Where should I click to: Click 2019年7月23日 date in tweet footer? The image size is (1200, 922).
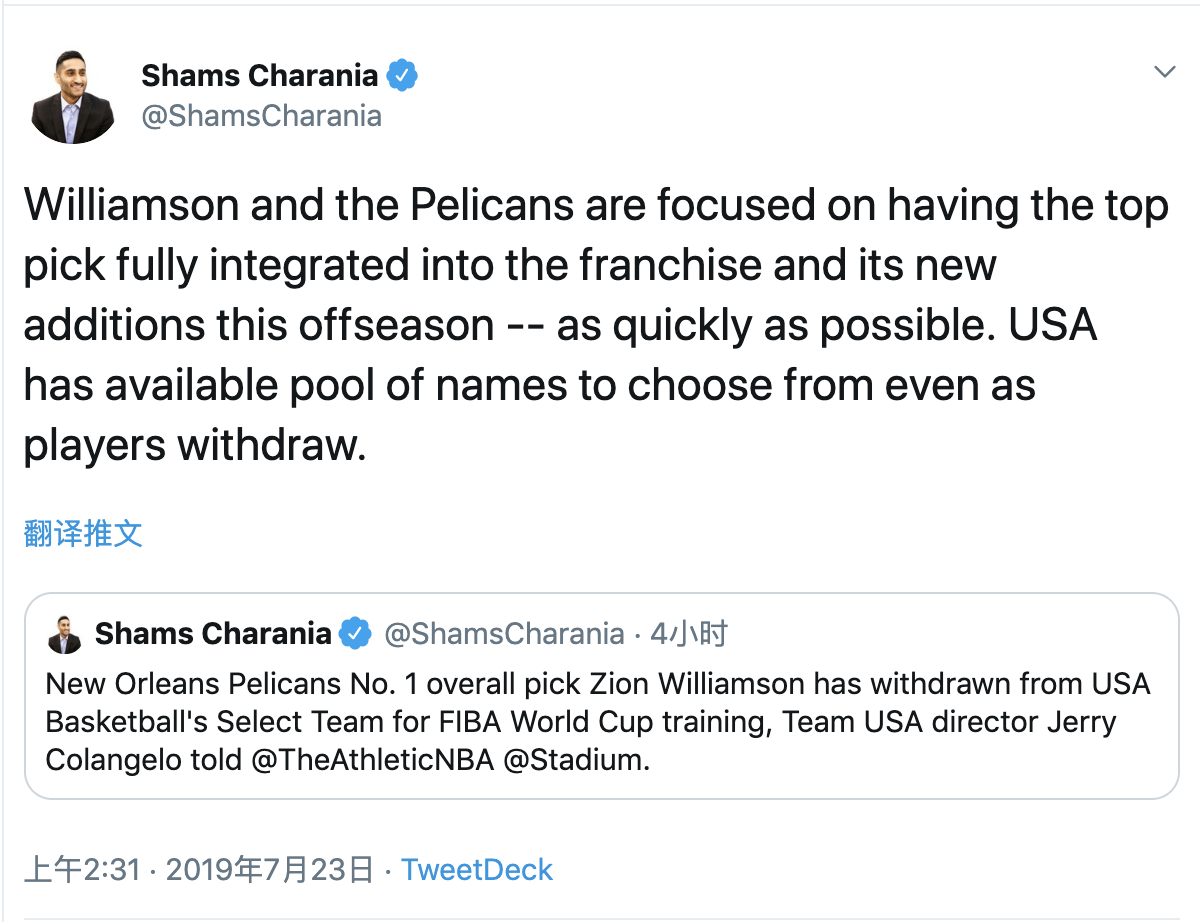tap(270, 870)
